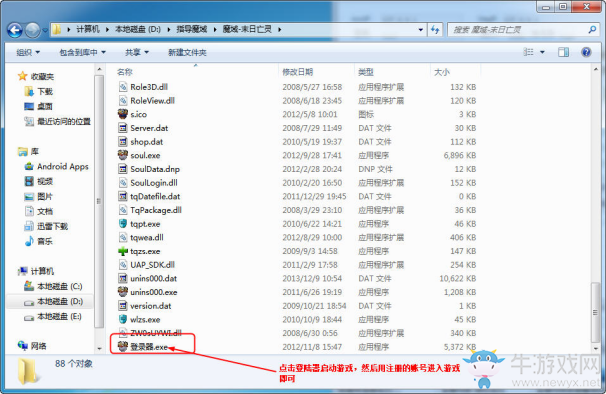Select the 登录器.exe launcher file
The height and width of the screenshot is (394, 606).
coord(149,347)
